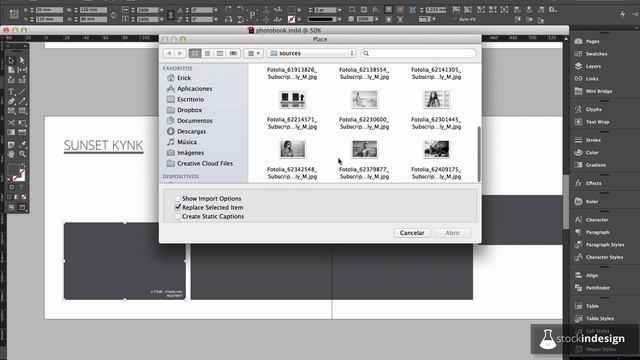
Task: Enable Create Static Captions checkbox
Action: [x=178, y=216]
